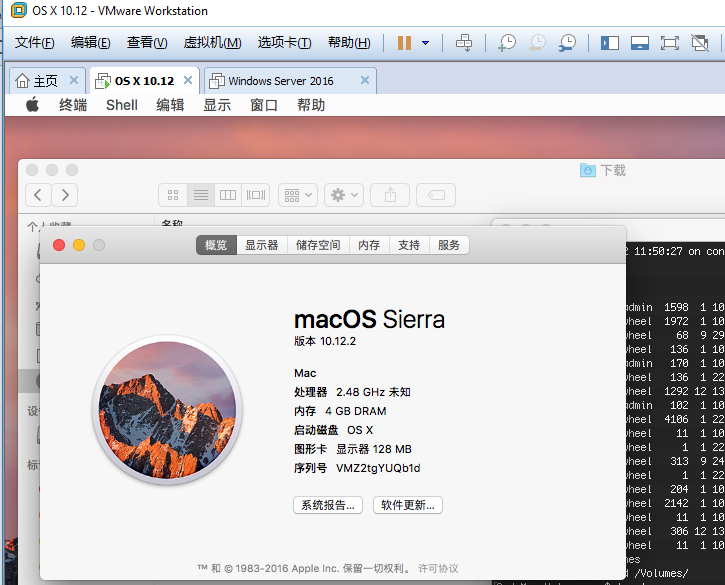The width and height of the screenshot is (725, 585).
Task: Toggle VMware library sidebar view icon
Action: (610, 43)
